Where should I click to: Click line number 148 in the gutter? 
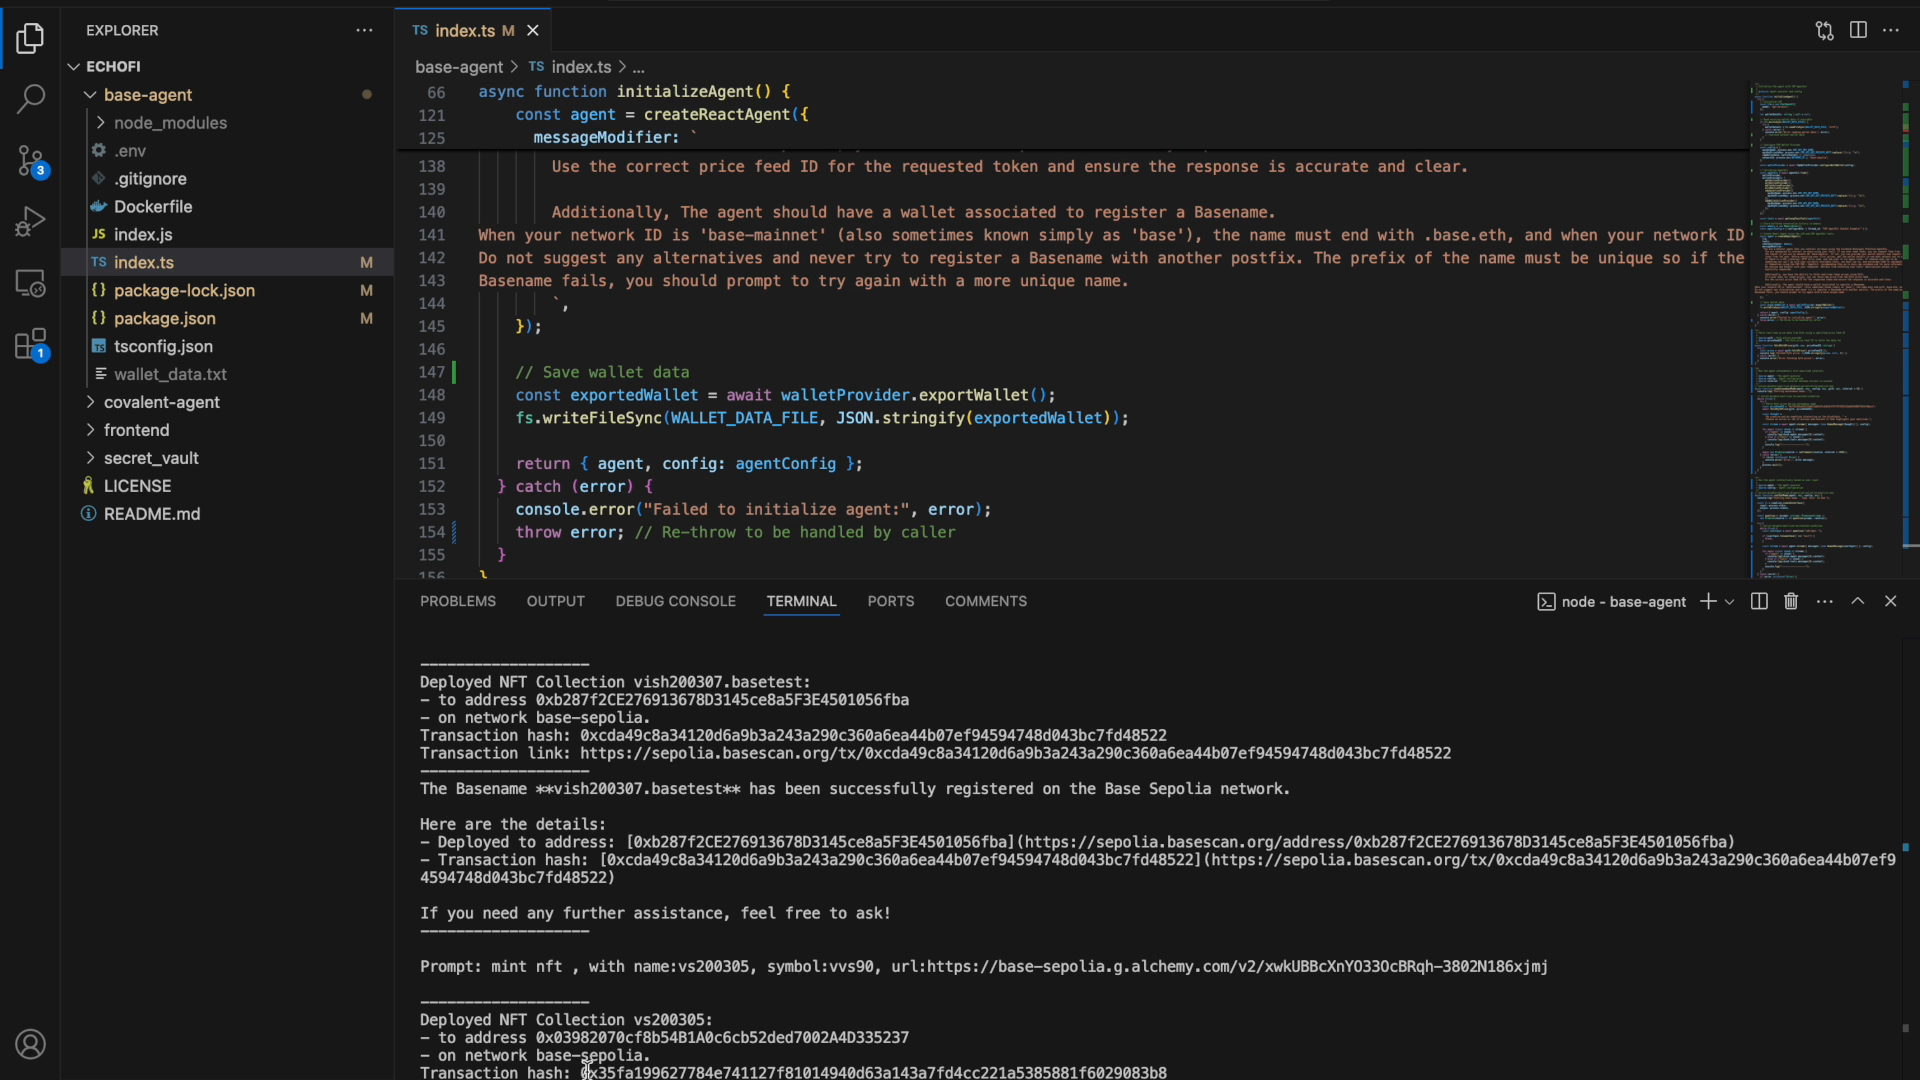click(432, 395)
